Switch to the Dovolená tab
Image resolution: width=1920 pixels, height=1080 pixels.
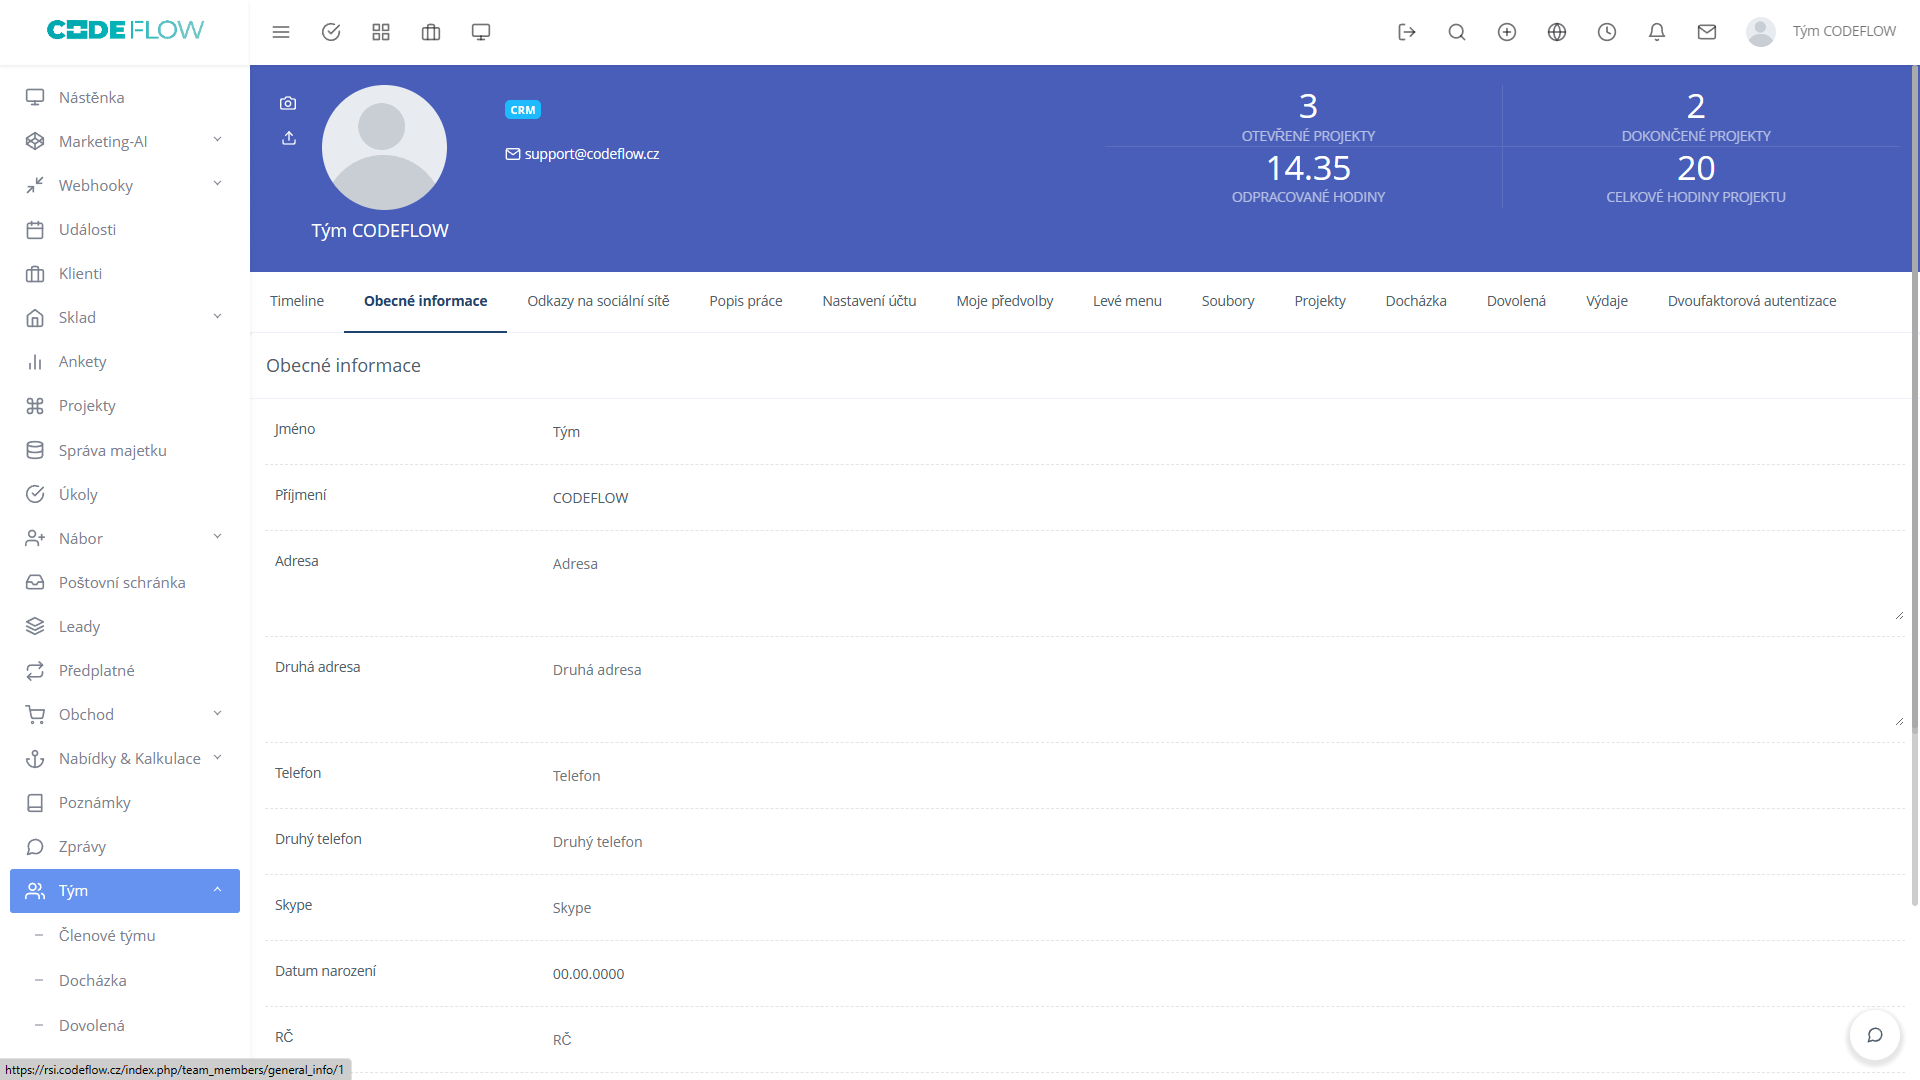[1516, 301]
